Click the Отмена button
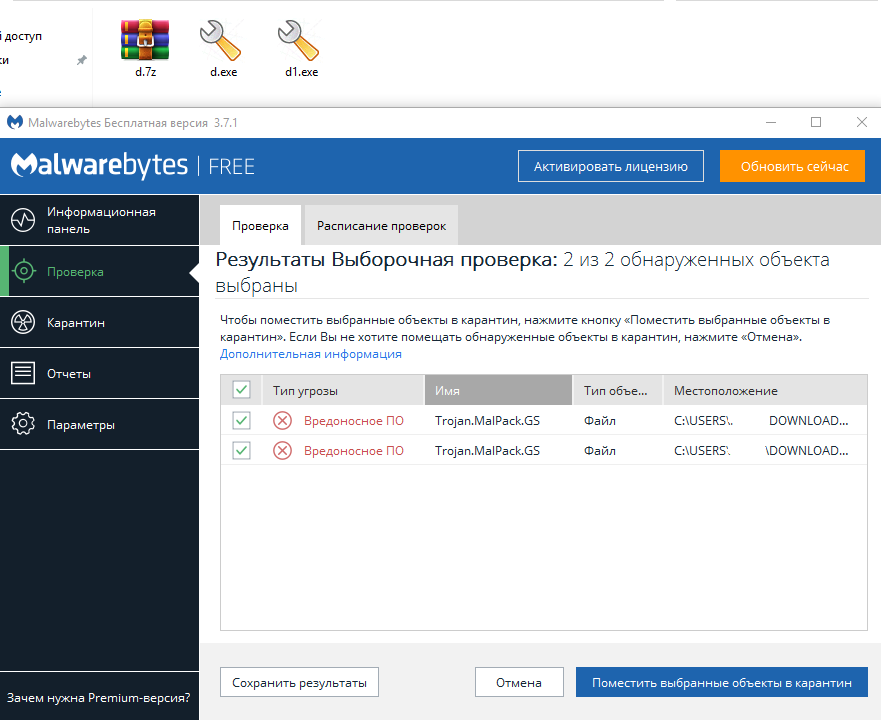881x720 pixels. [519, 682]
